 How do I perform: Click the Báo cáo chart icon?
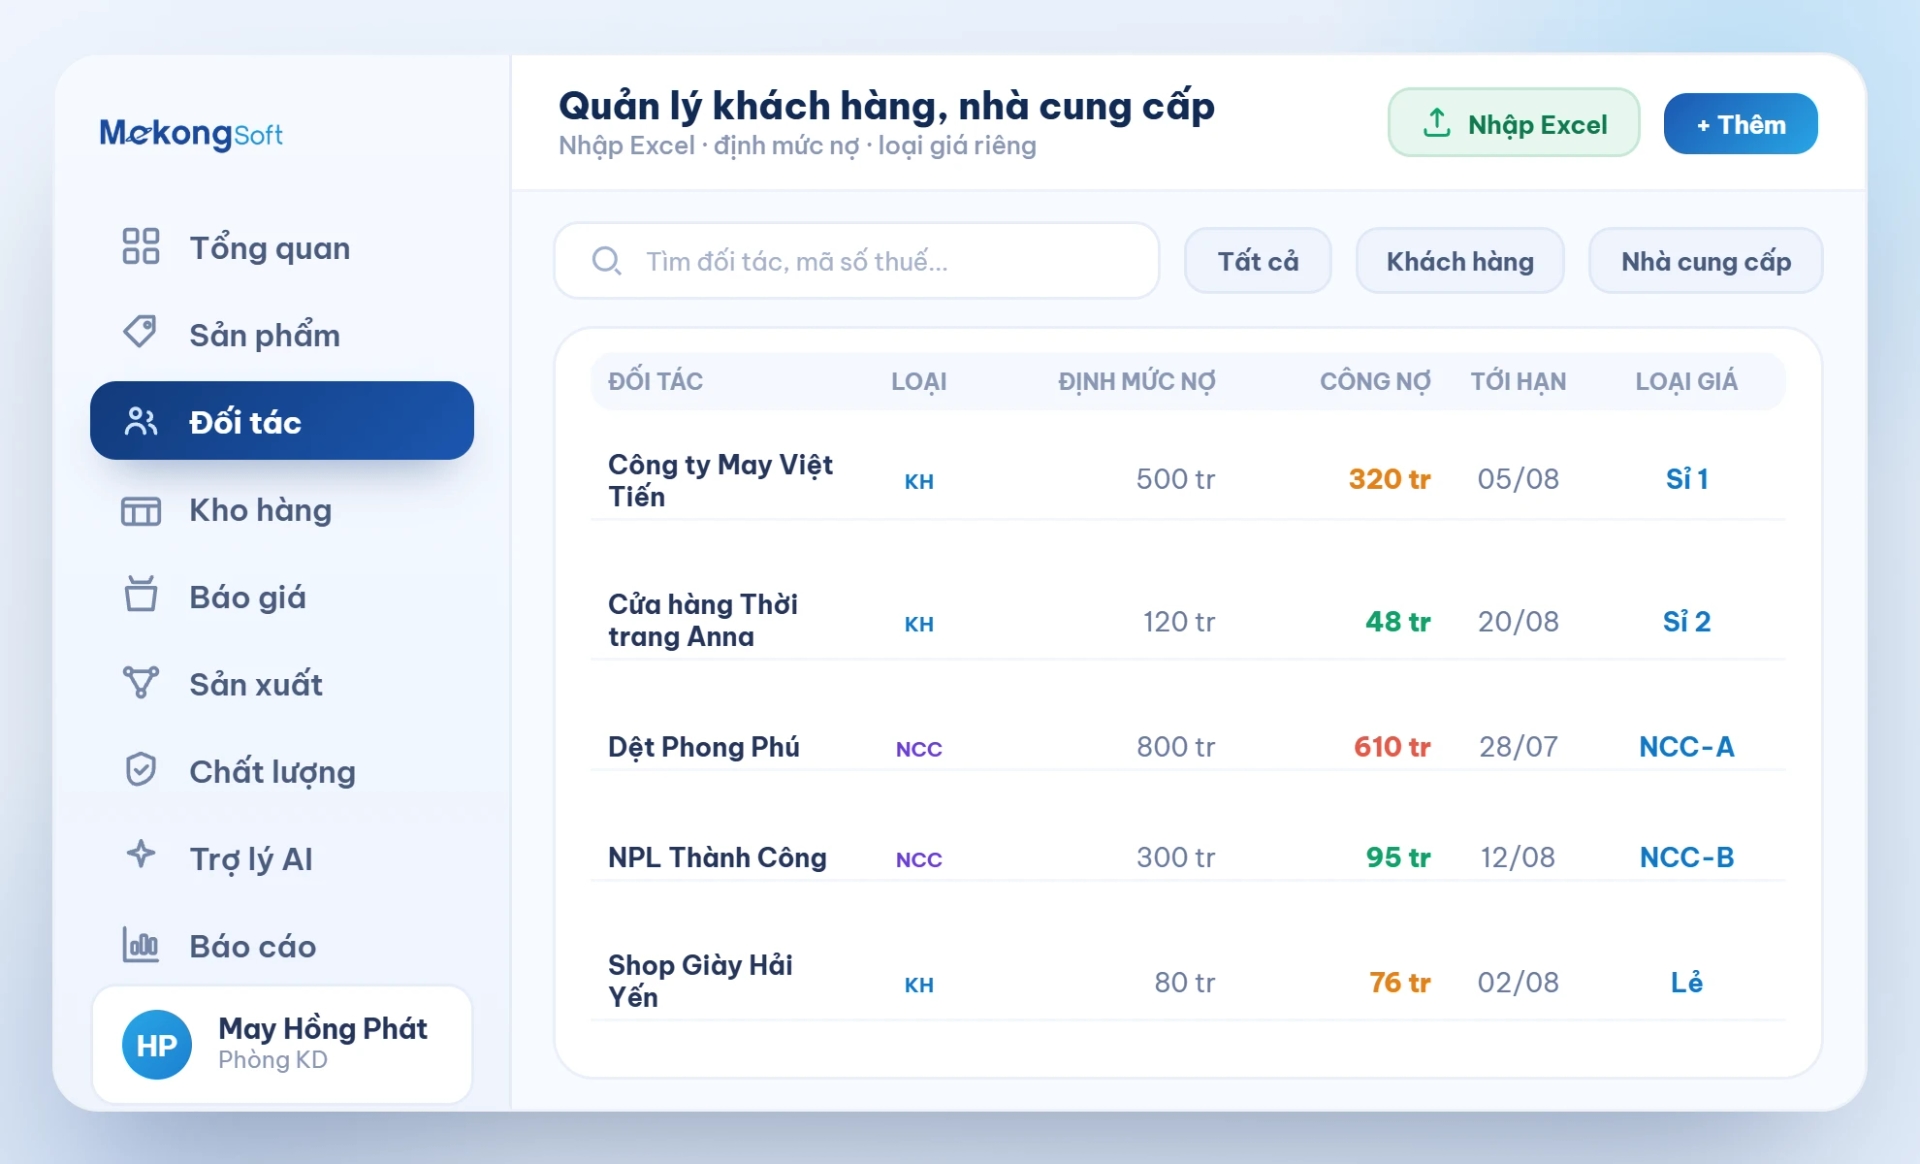pos(141,944)
